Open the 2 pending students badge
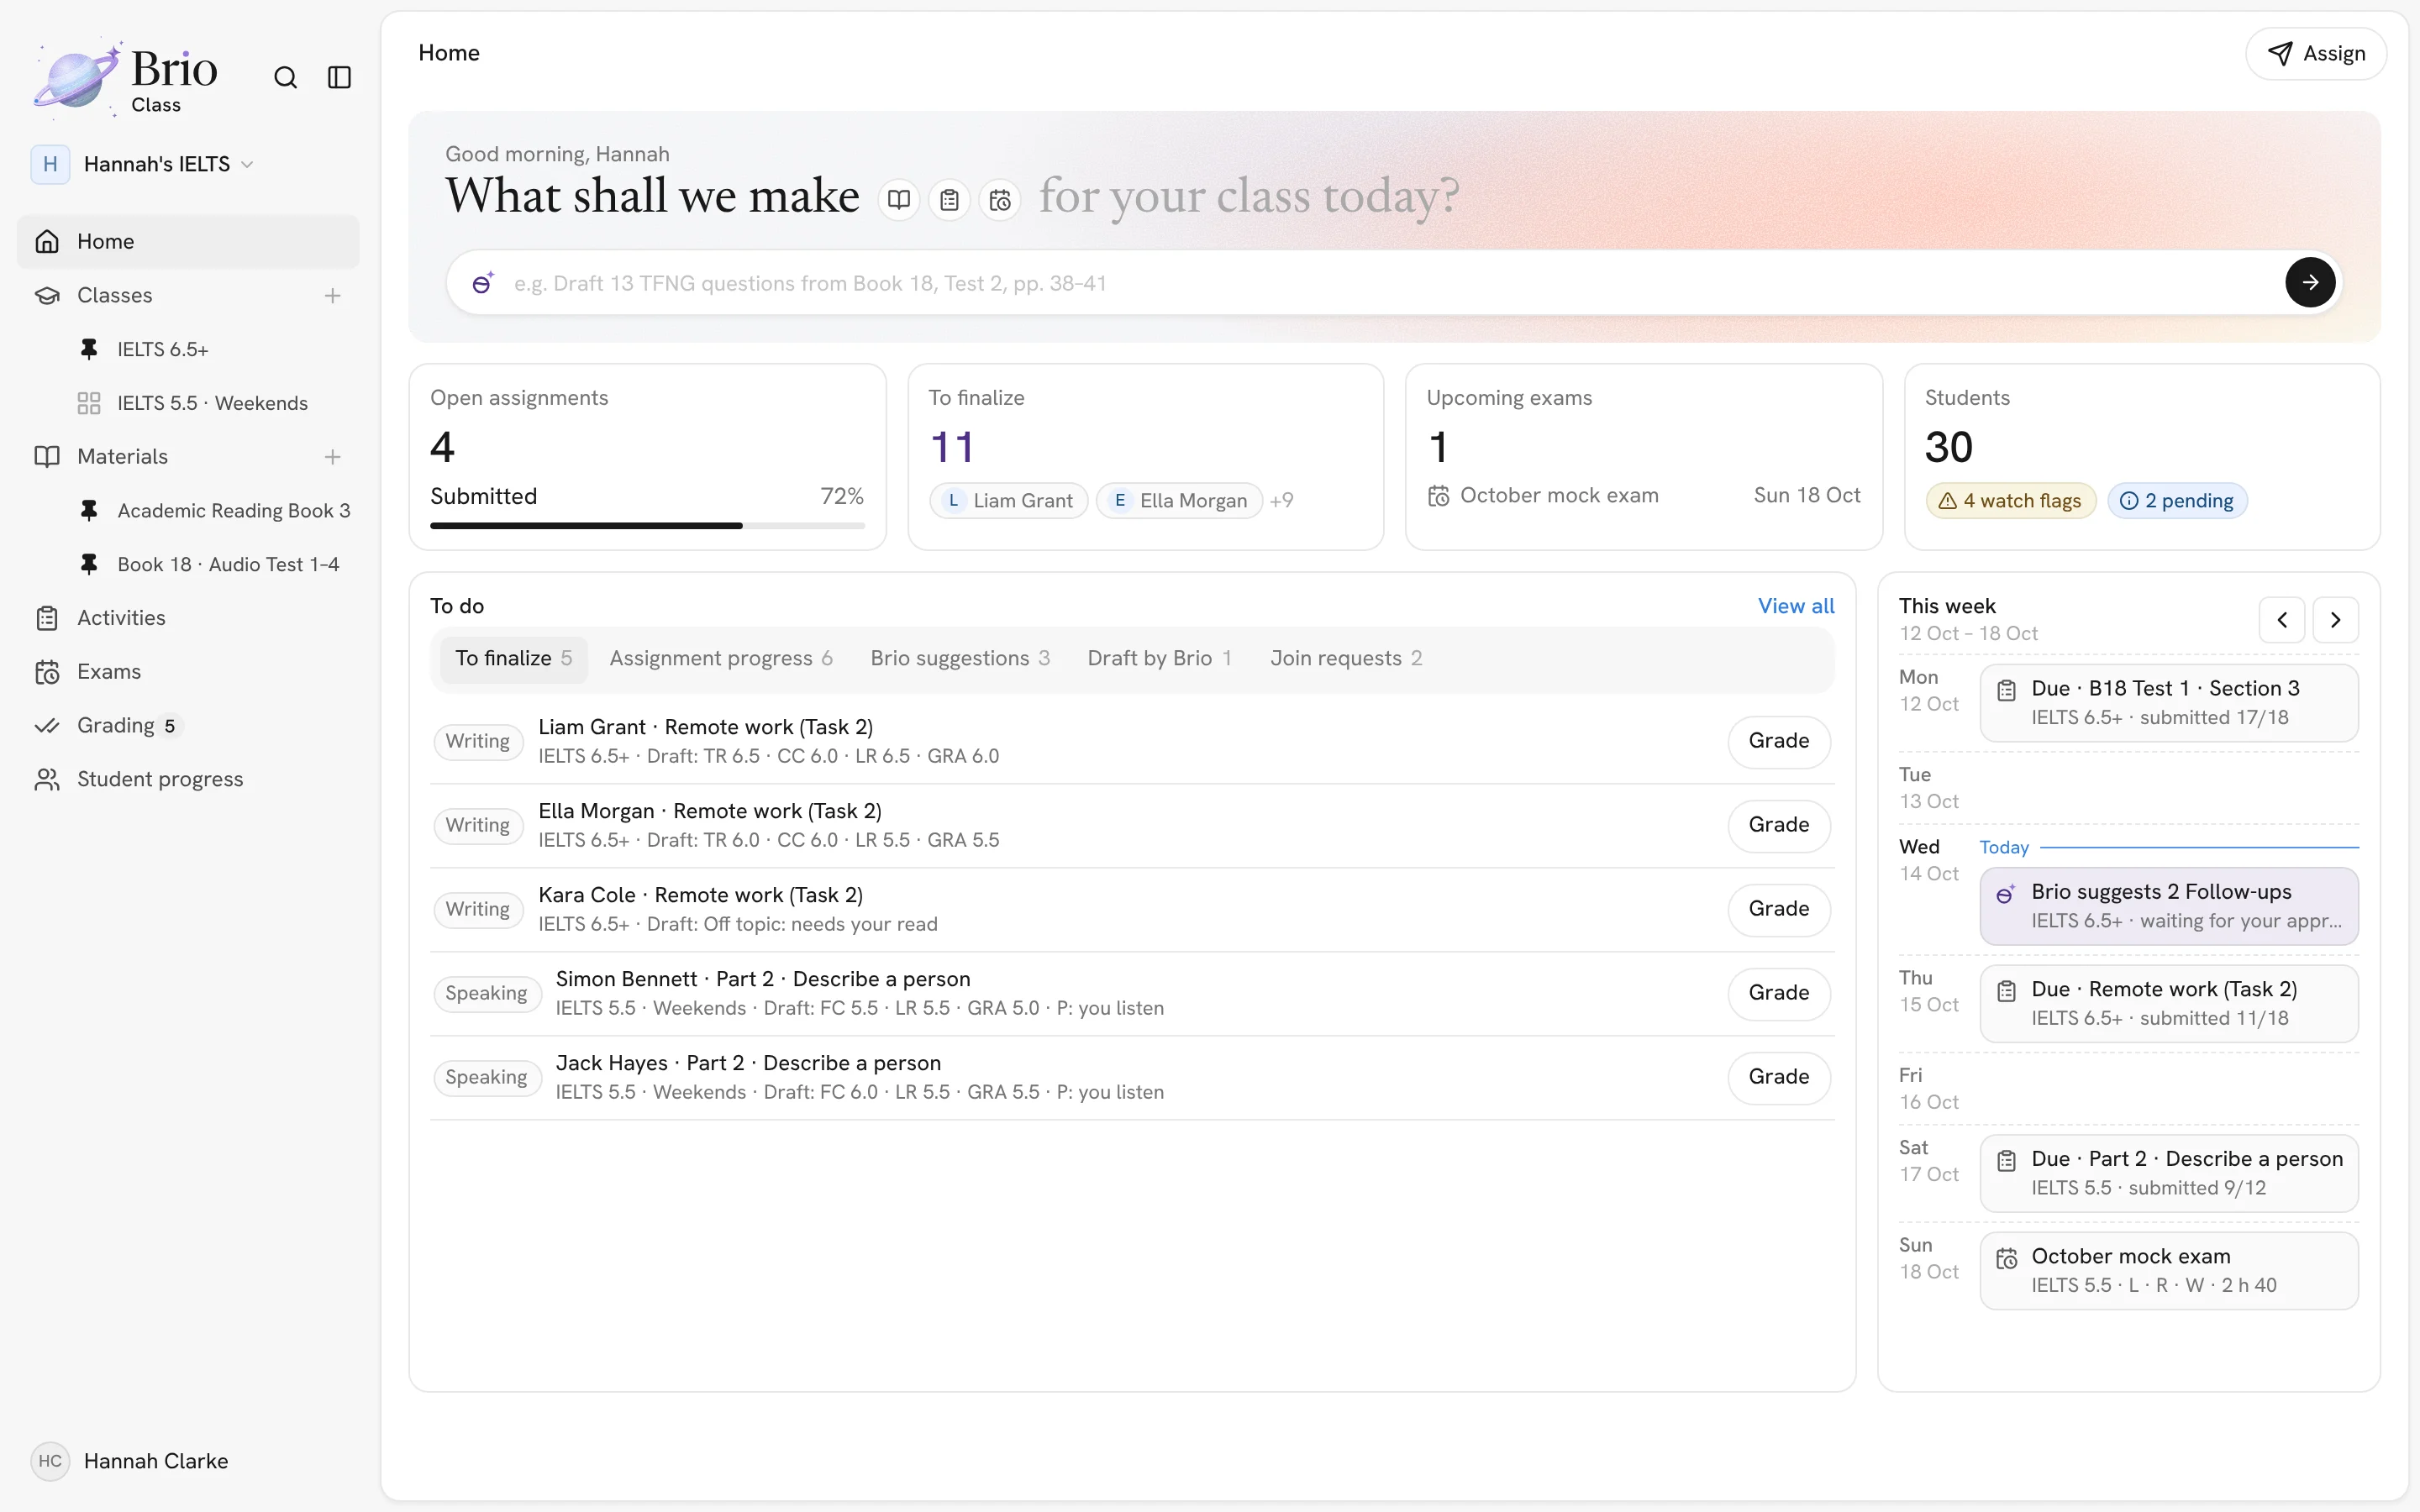 pyautogui.click(x=2177, y=500)
